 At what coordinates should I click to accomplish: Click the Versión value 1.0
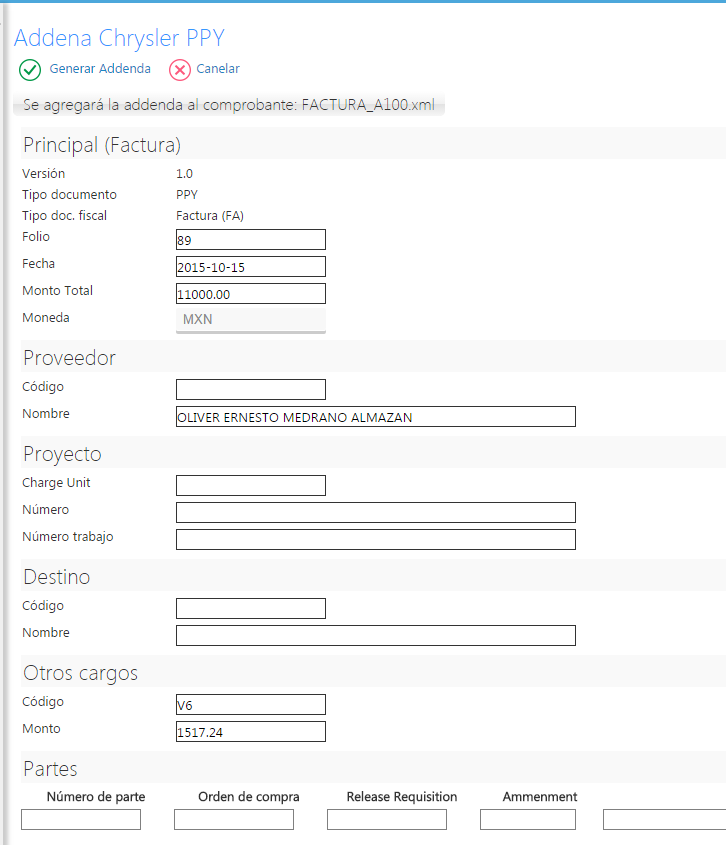184,174
